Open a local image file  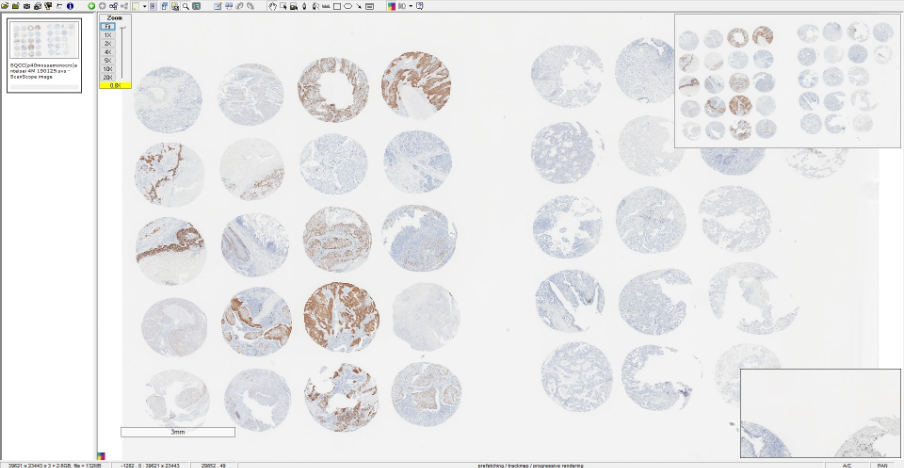(5, 6)
